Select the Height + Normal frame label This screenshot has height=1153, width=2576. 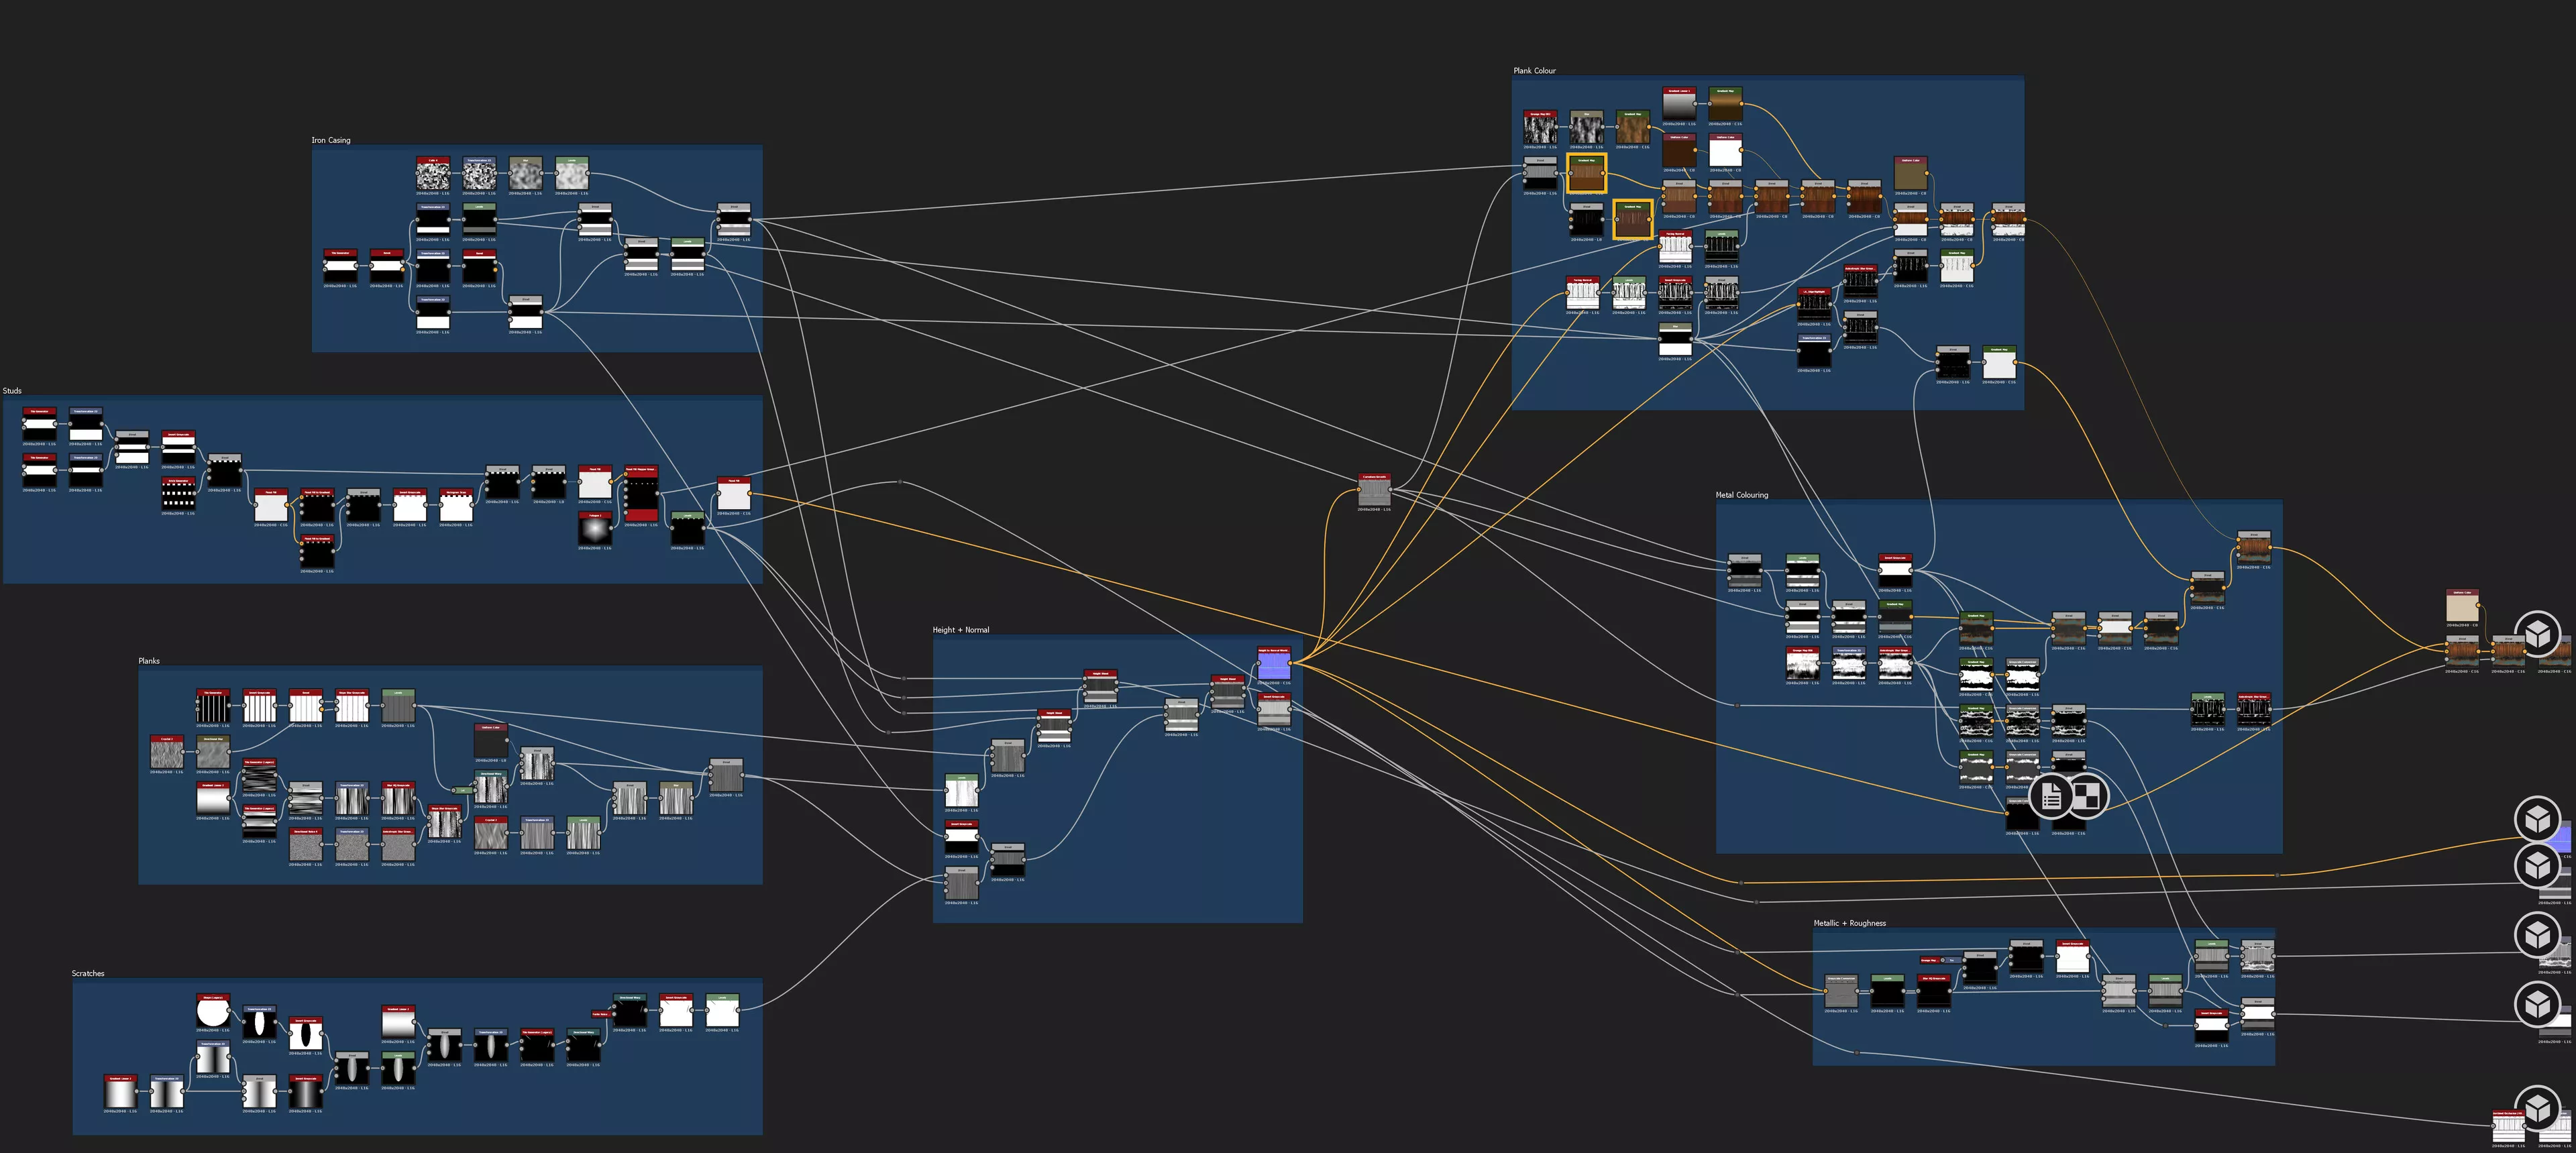pos(960,630)
